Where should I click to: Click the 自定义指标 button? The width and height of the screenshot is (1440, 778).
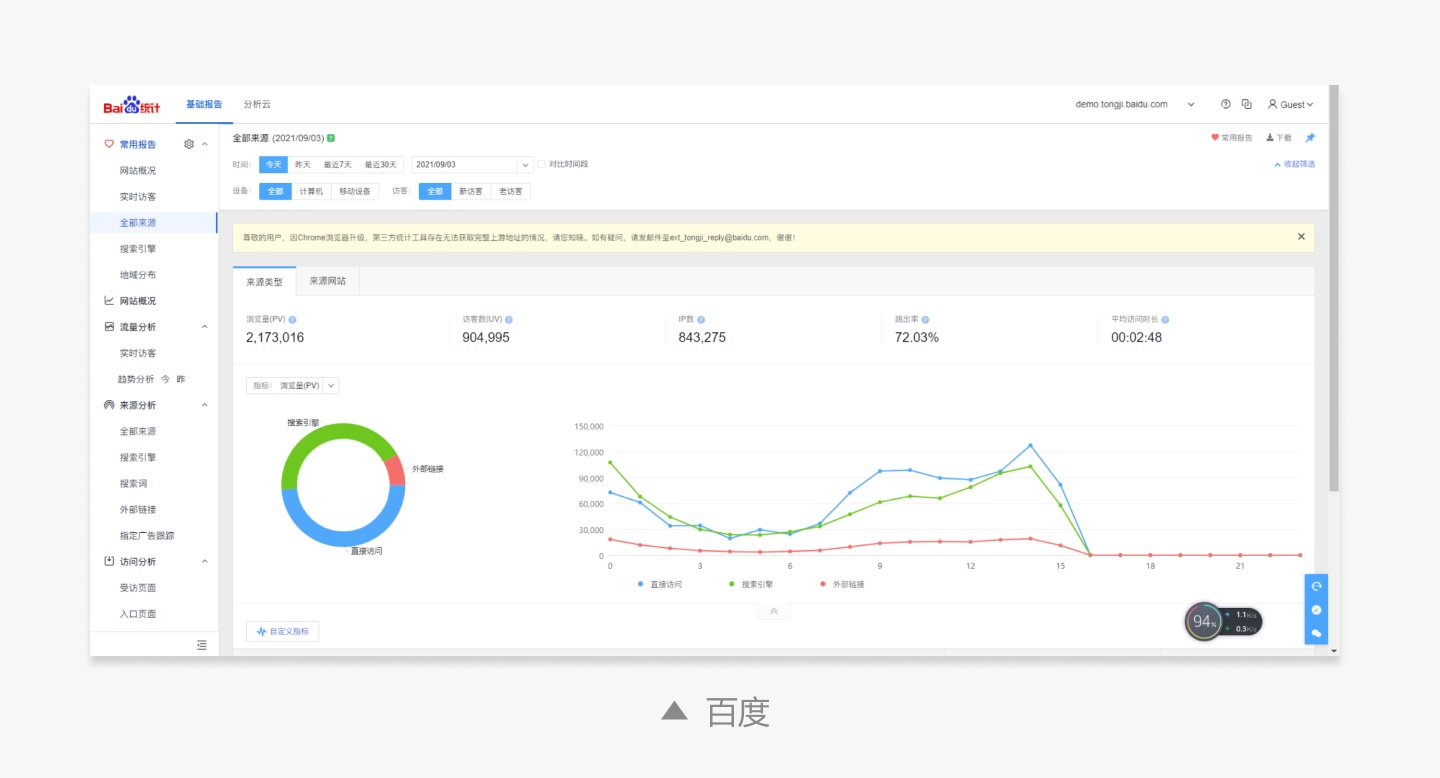[282, 632]
